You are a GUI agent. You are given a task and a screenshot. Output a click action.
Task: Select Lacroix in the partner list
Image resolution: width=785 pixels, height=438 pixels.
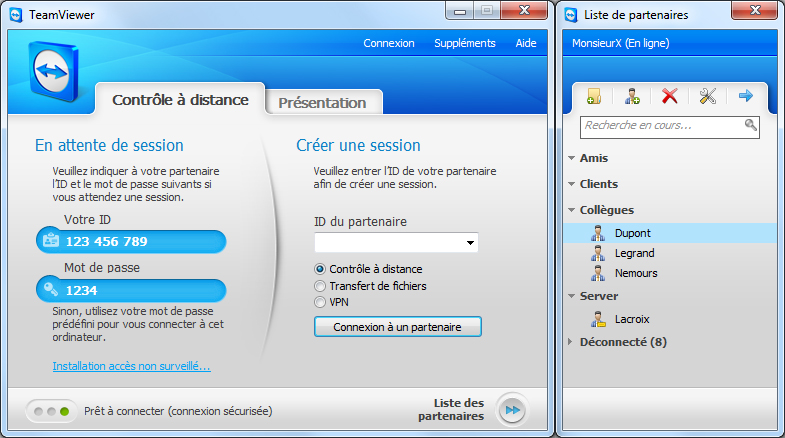click(x=670, y=319)
